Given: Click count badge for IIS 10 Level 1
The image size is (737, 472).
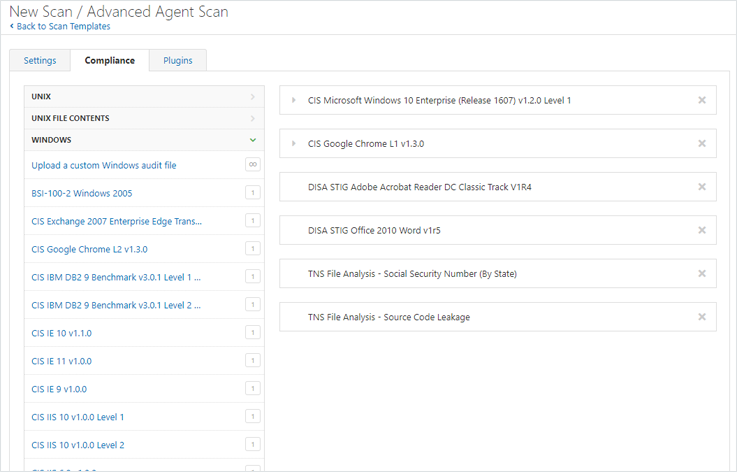Looking at the screenshot, I should point(253,416).
